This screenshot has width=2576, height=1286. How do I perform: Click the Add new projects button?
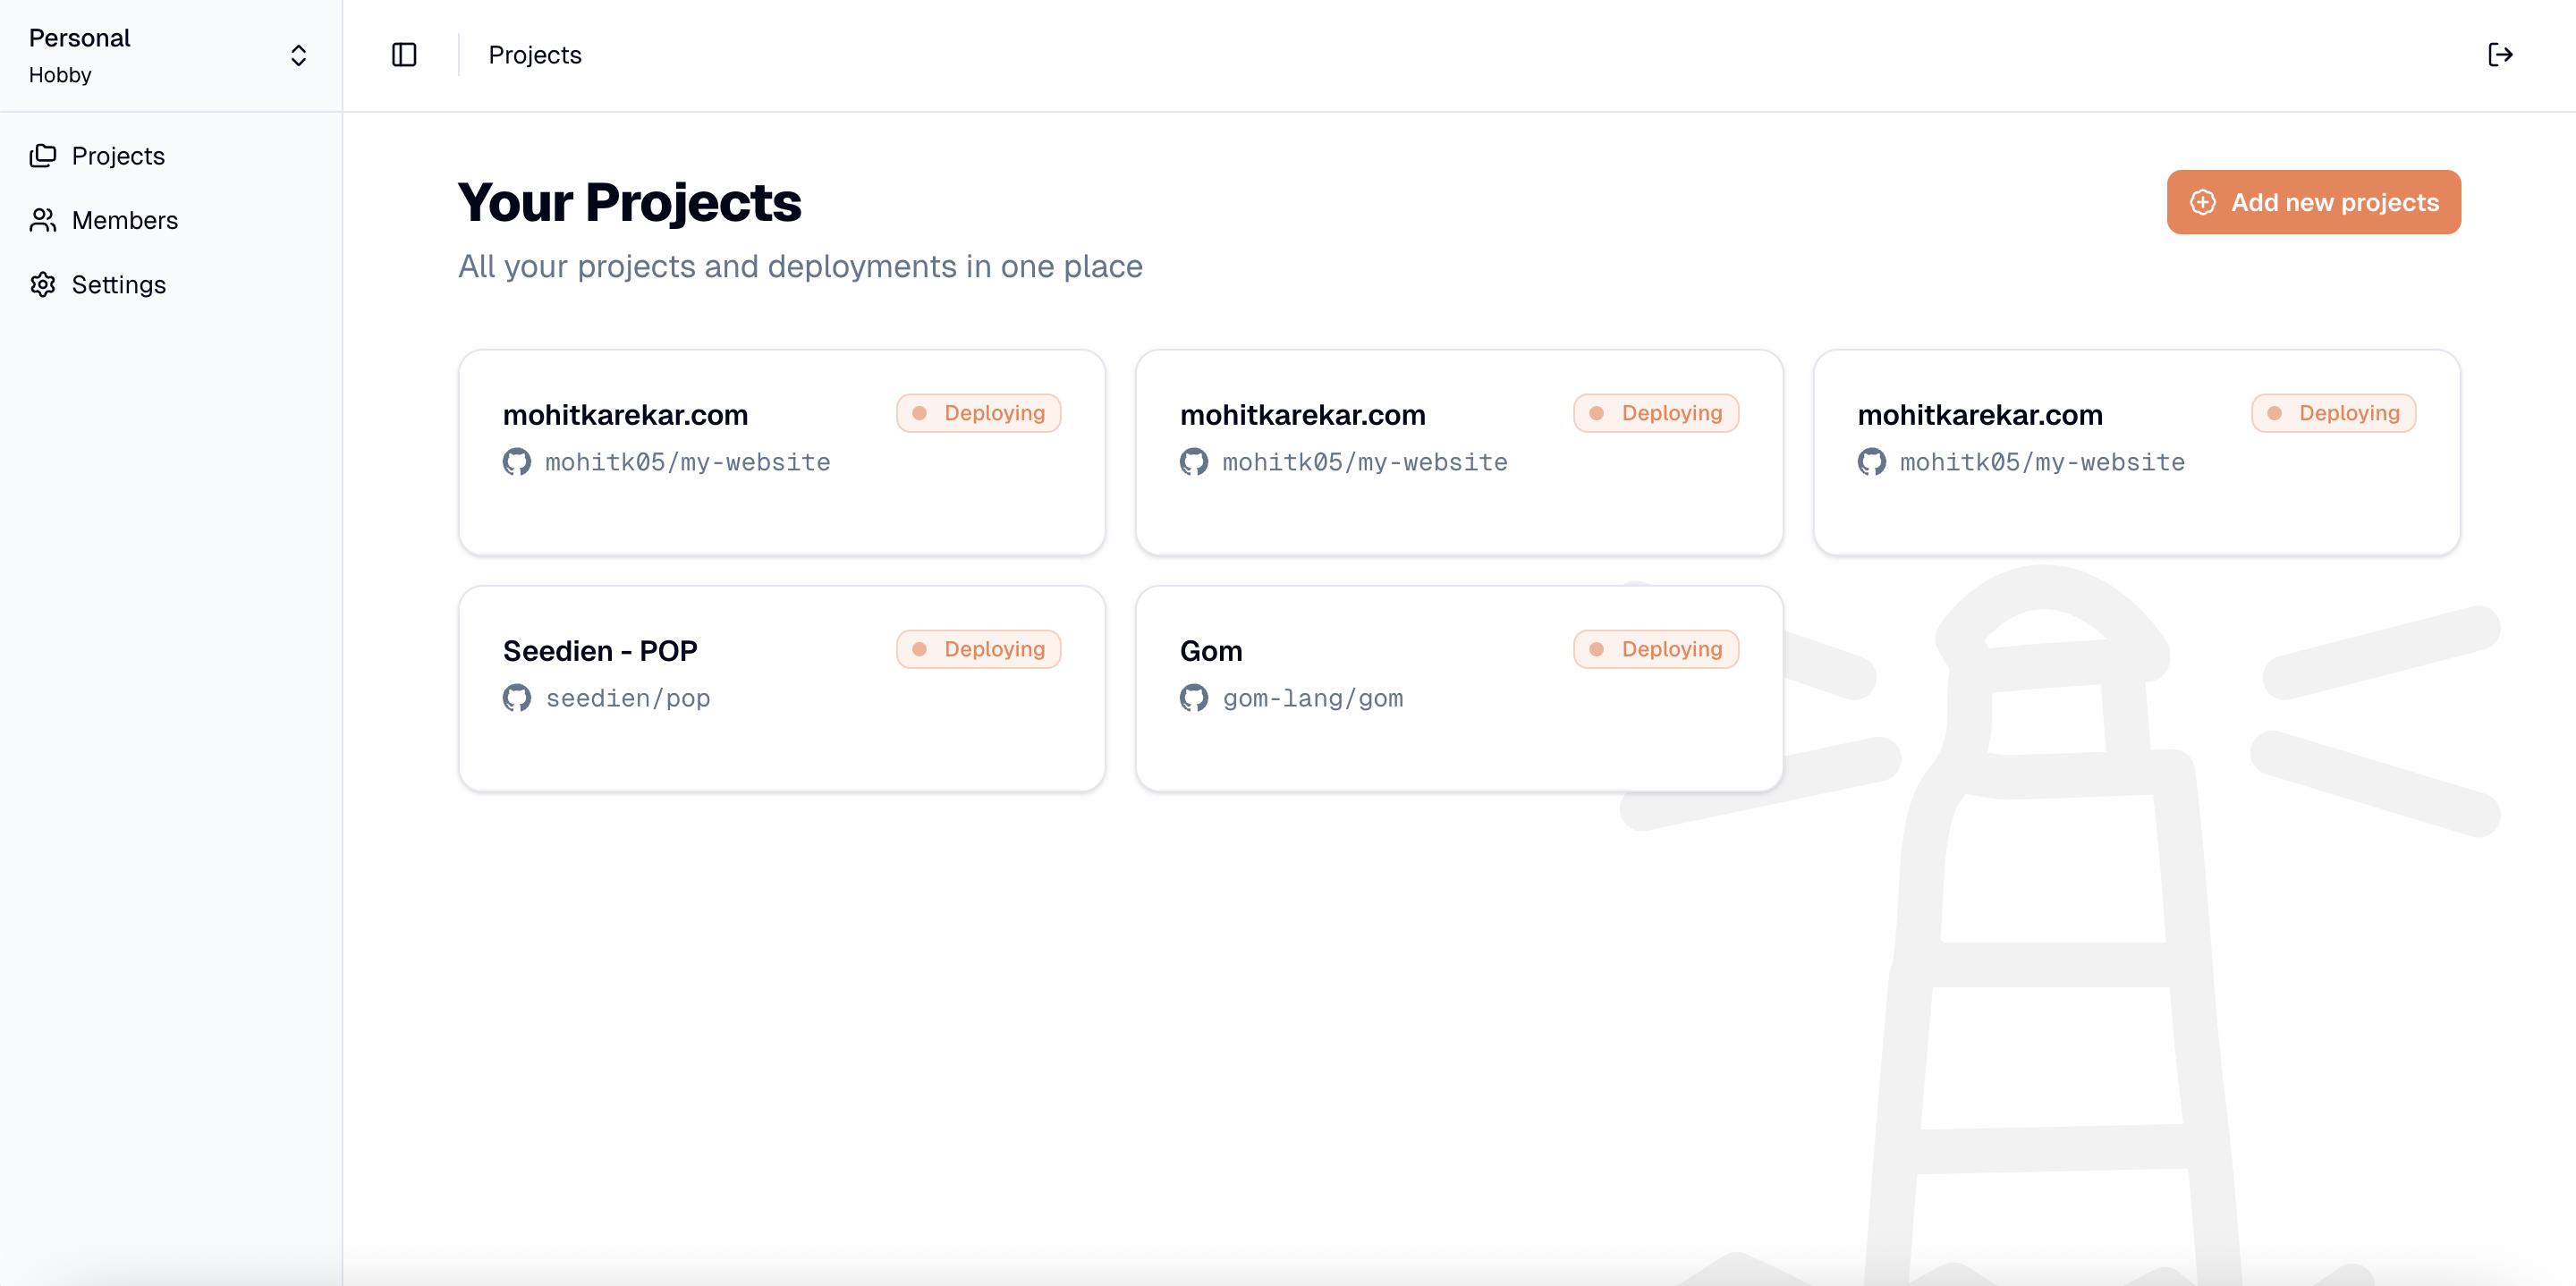(x=2313, y=202)
